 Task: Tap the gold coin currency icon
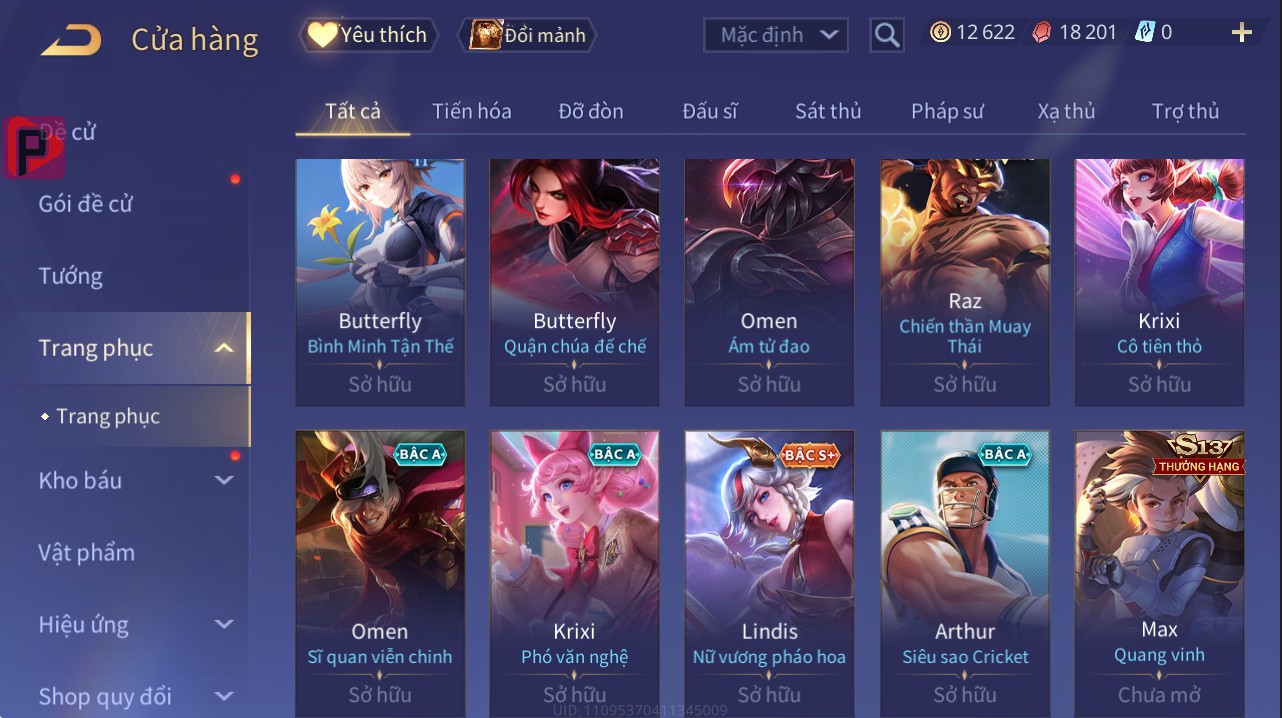coord(940,32)
